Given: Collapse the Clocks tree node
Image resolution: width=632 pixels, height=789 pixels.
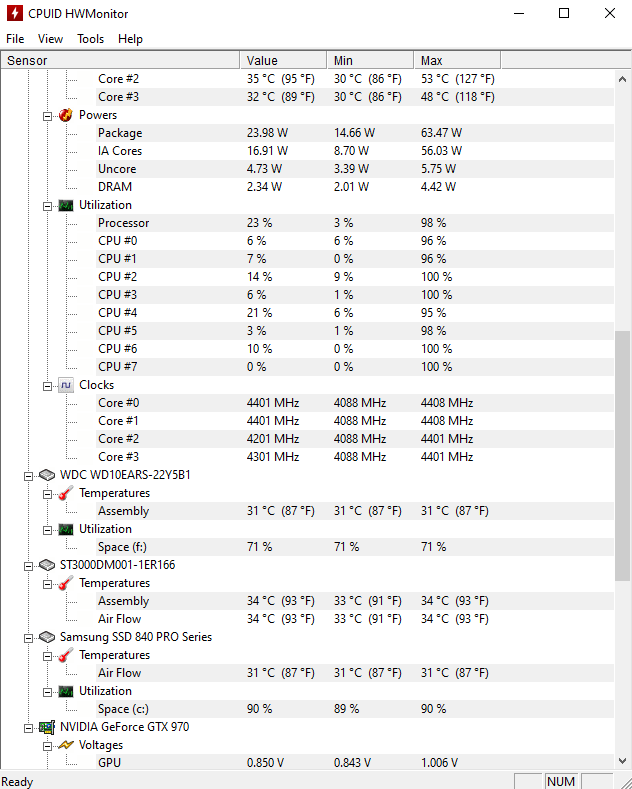Looking at the screenshot, I should [x=47, y=385].
